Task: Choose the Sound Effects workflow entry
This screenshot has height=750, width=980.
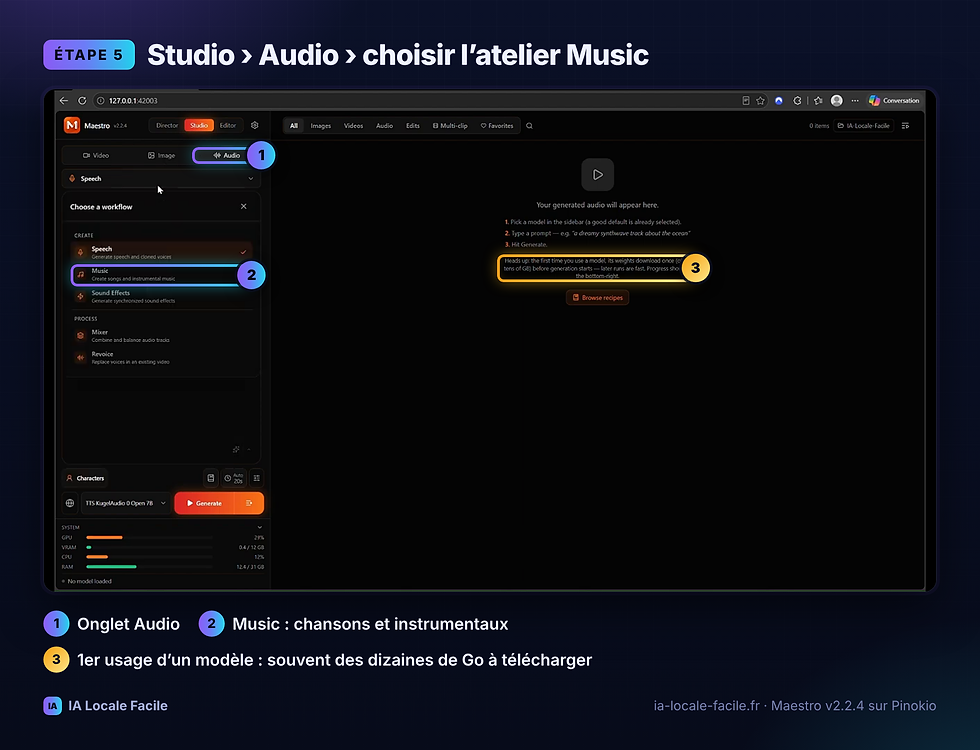Action: 162,296
